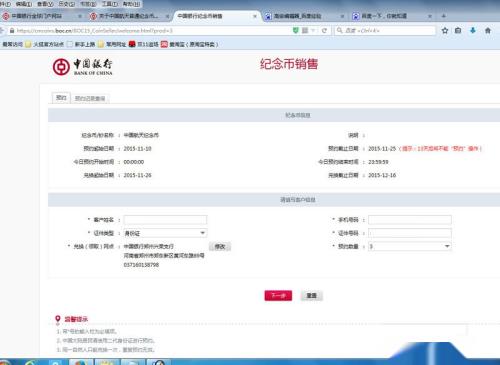Viewport: 500px width, 365px height.
Task: Click the branch phone number 037160138798
Action: click(x=141, y=265)
